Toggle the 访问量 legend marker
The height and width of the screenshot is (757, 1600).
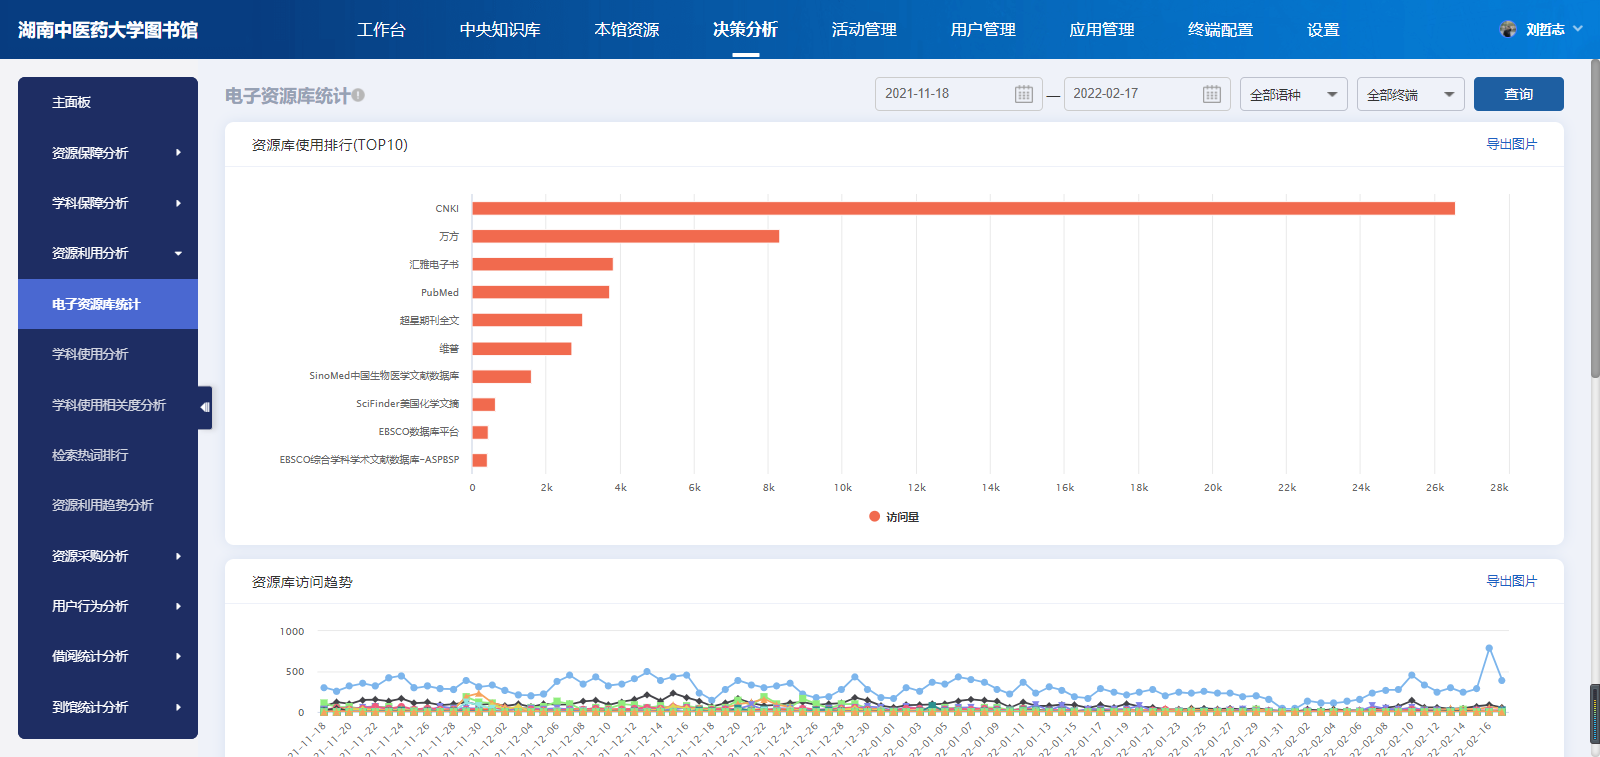875,517
